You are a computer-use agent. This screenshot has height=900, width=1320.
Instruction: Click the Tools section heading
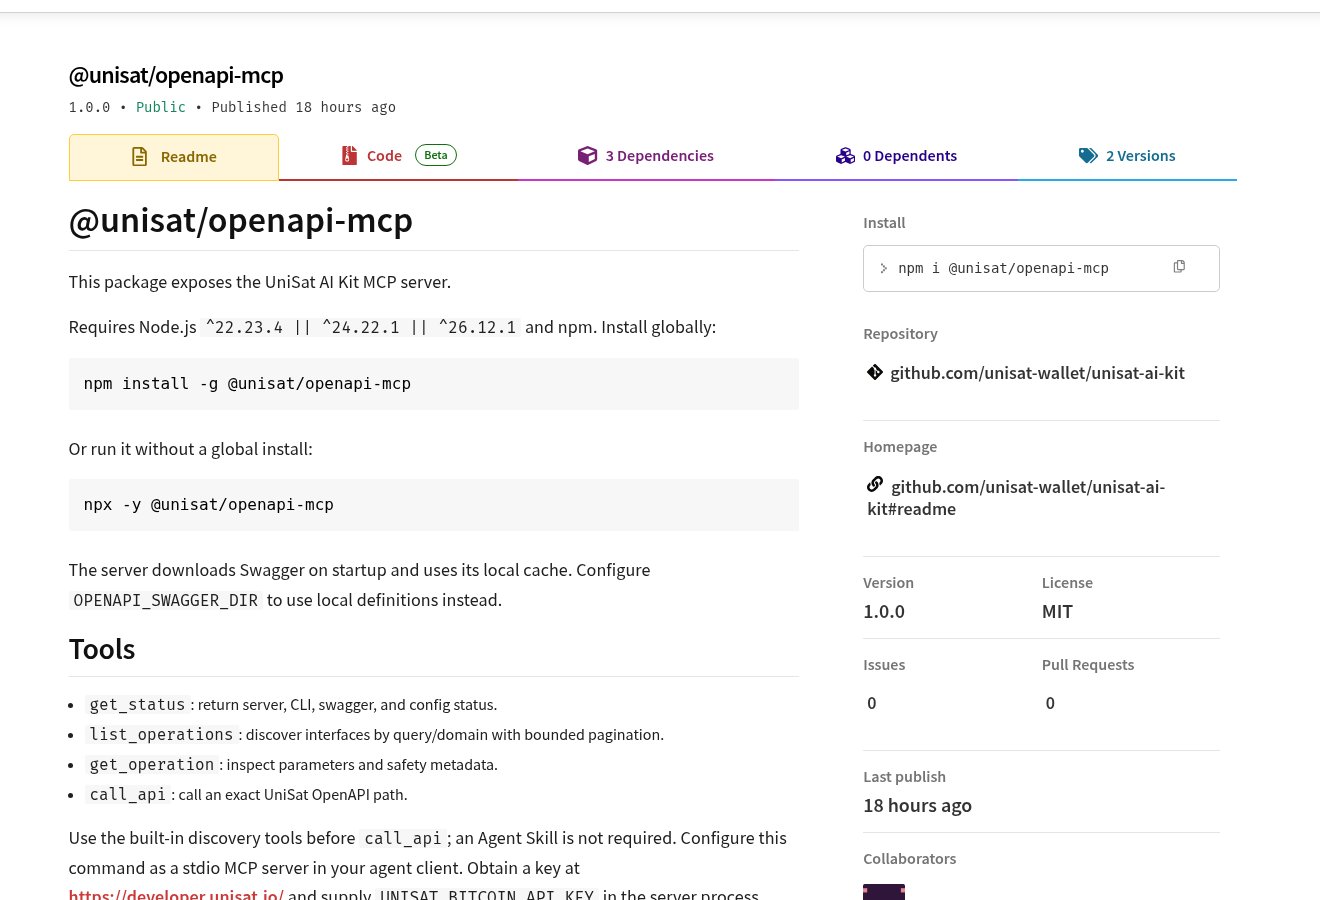click(x=102, y=649)
